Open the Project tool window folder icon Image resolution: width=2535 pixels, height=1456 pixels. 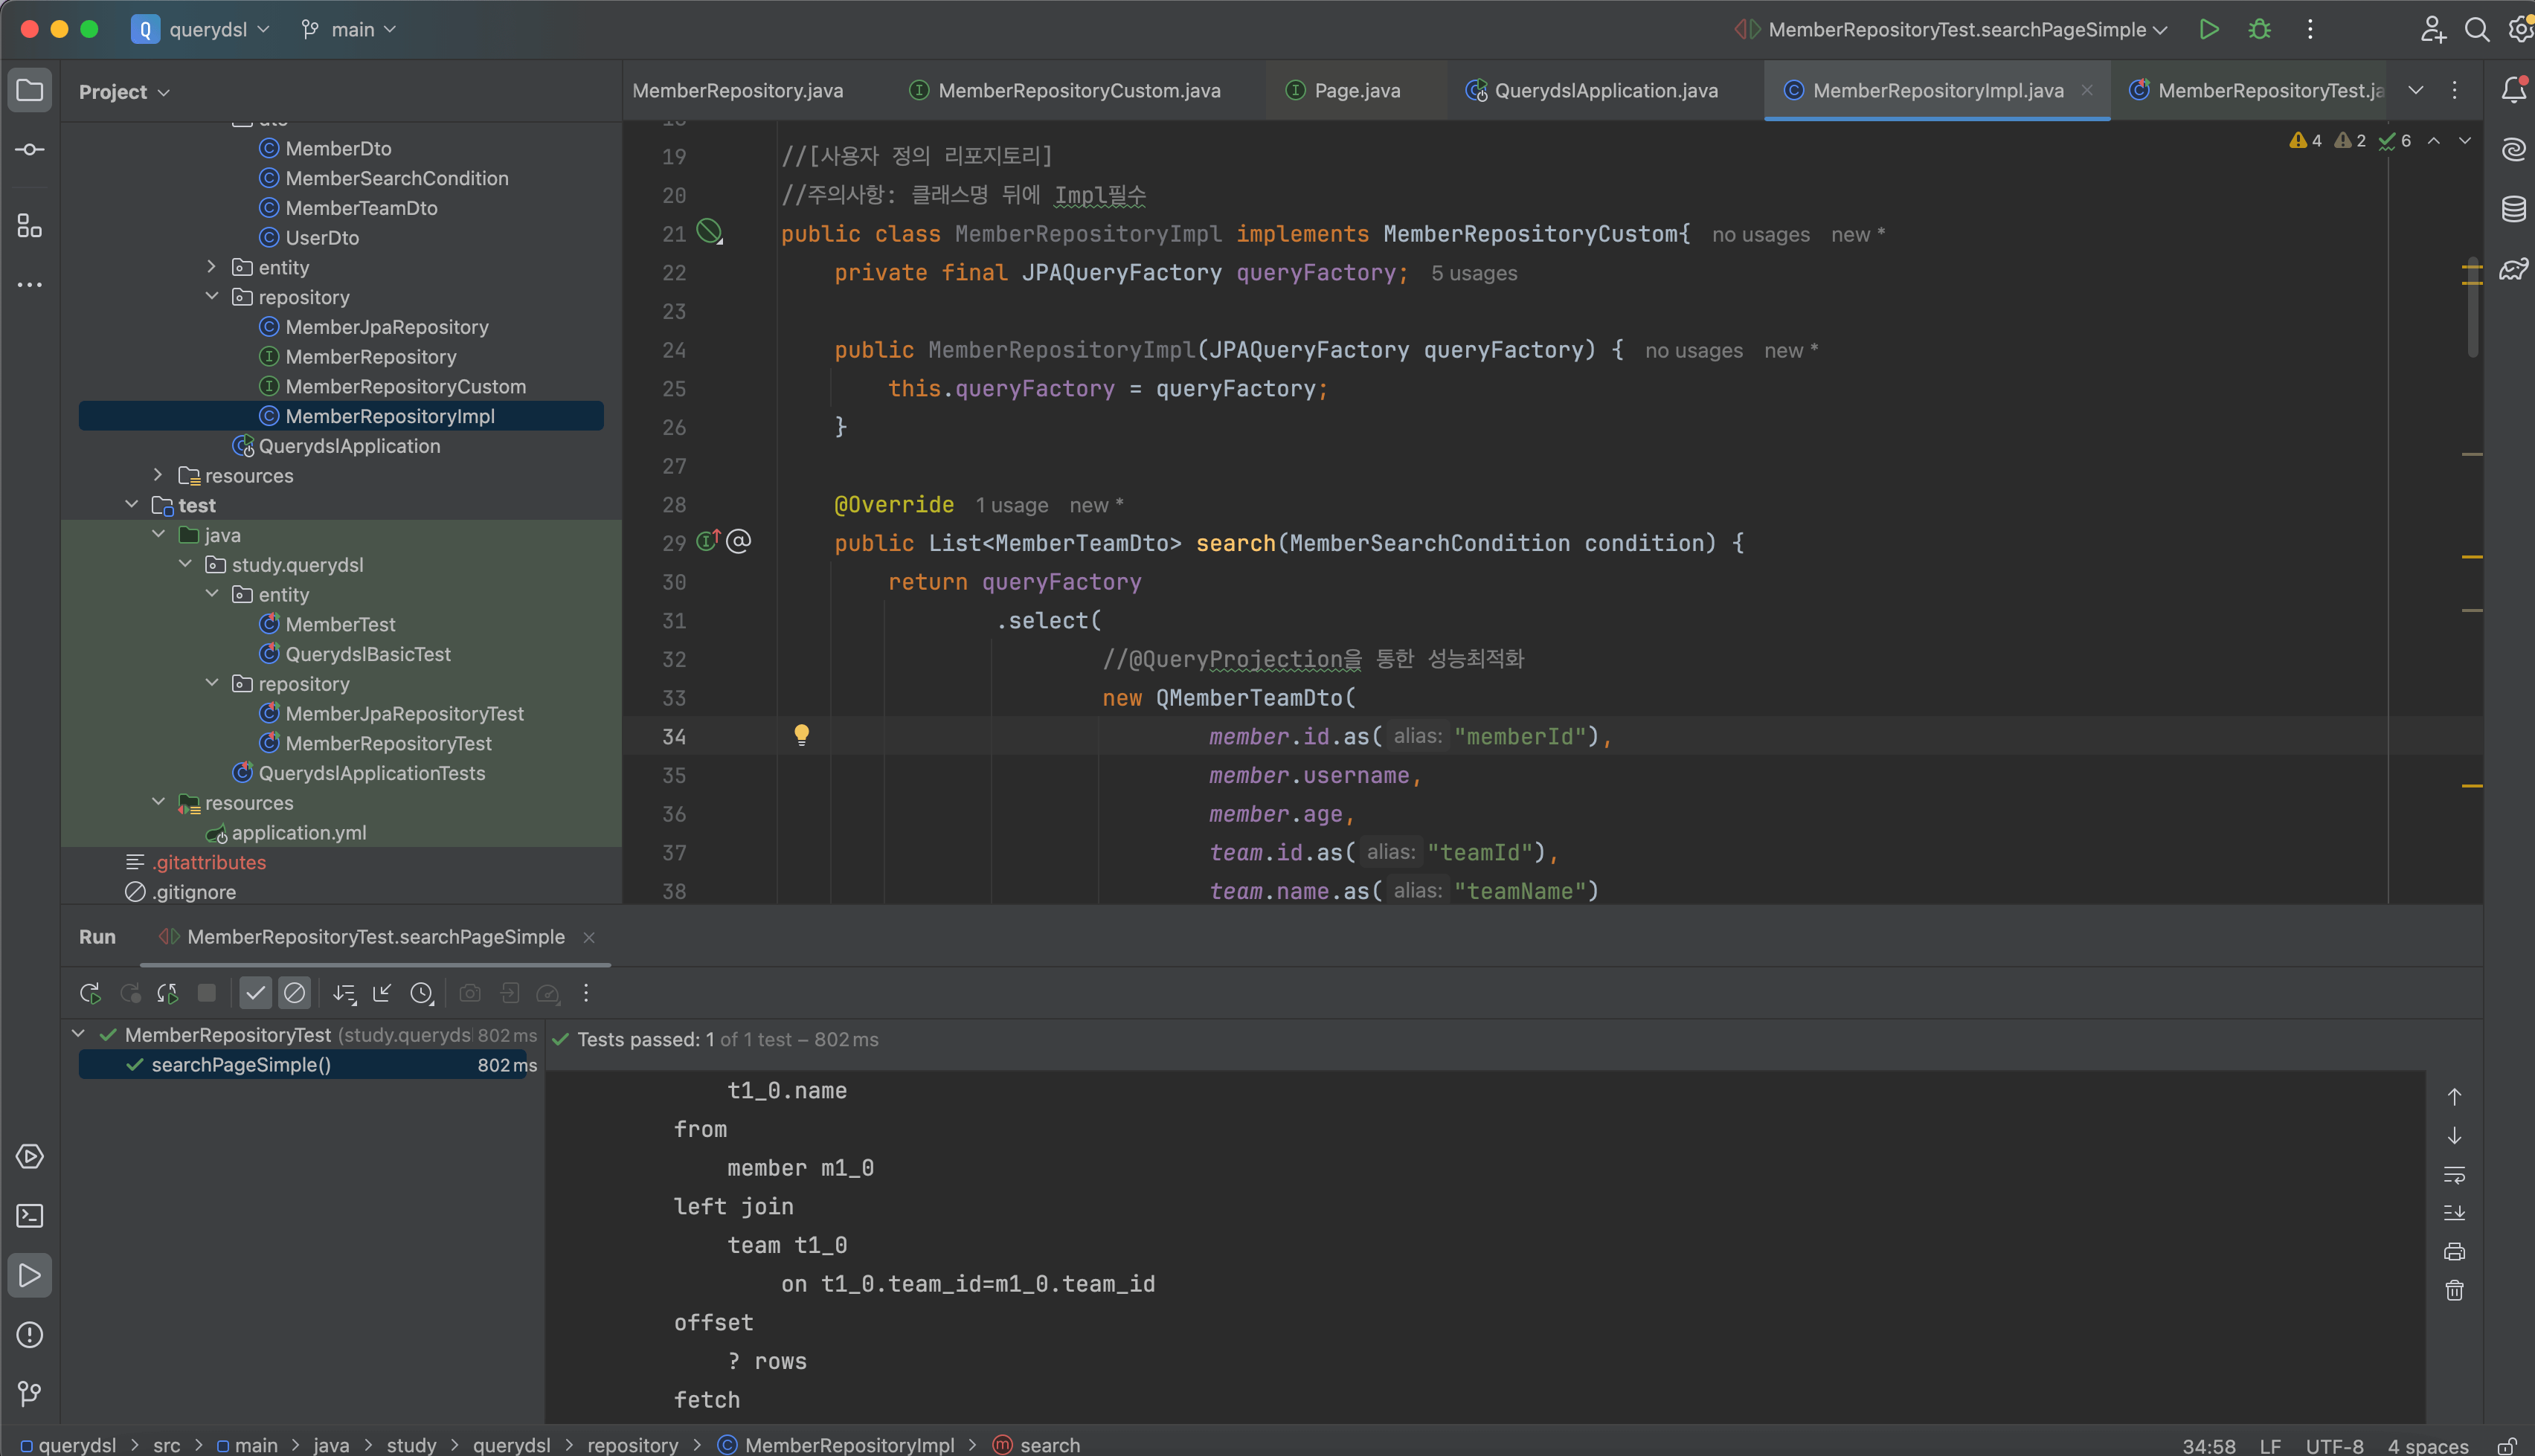[30, 91]
